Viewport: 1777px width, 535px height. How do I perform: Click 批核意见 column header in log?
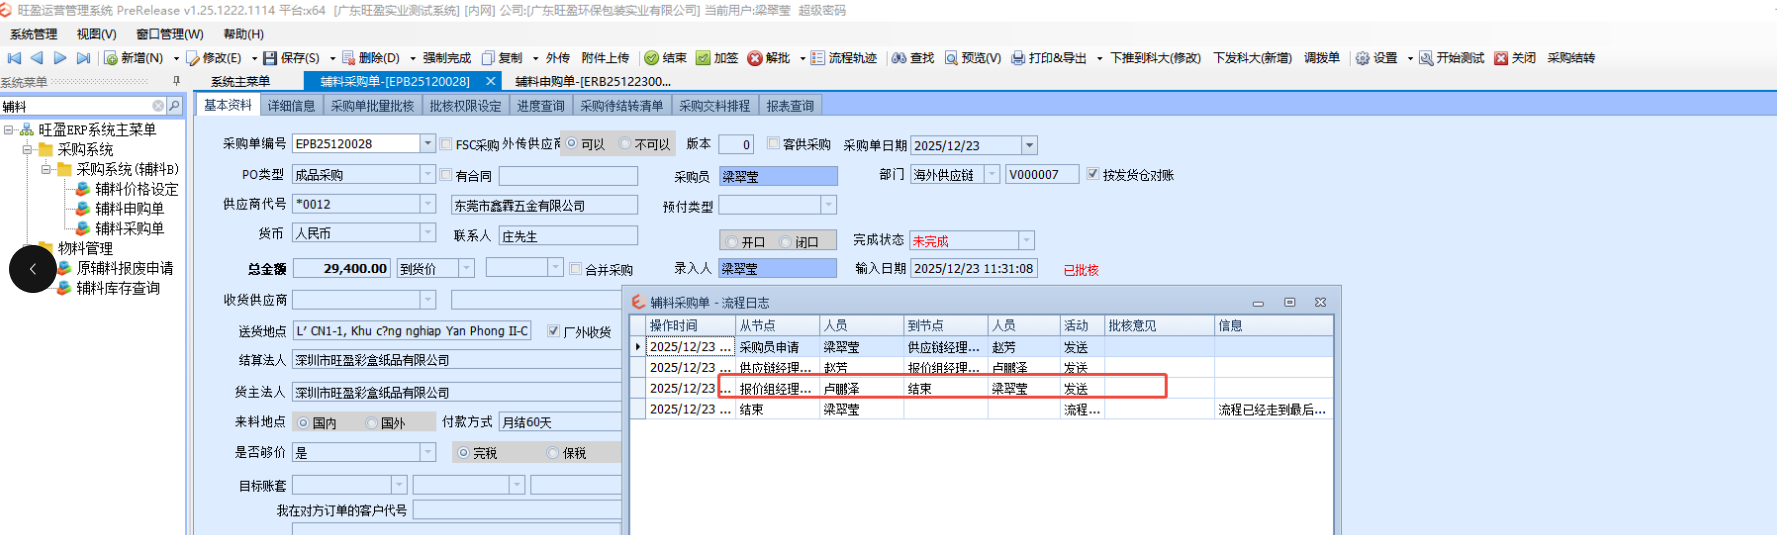pos(1158,326)
